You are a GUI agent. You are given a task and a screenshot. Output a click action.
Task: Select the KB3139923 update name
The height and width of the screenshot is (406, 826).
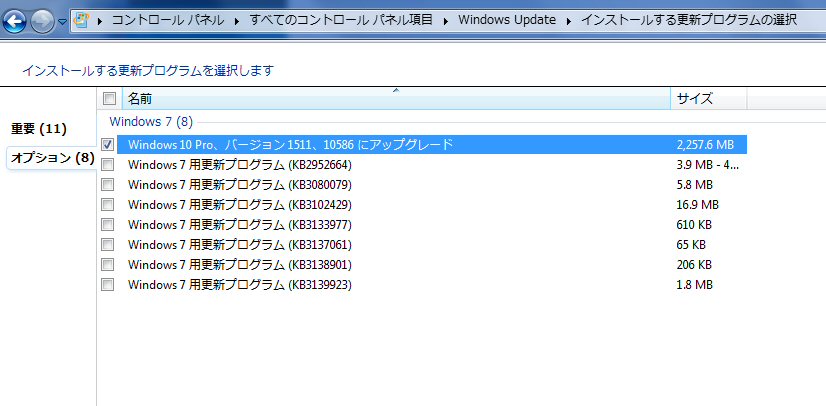point(240,285)
